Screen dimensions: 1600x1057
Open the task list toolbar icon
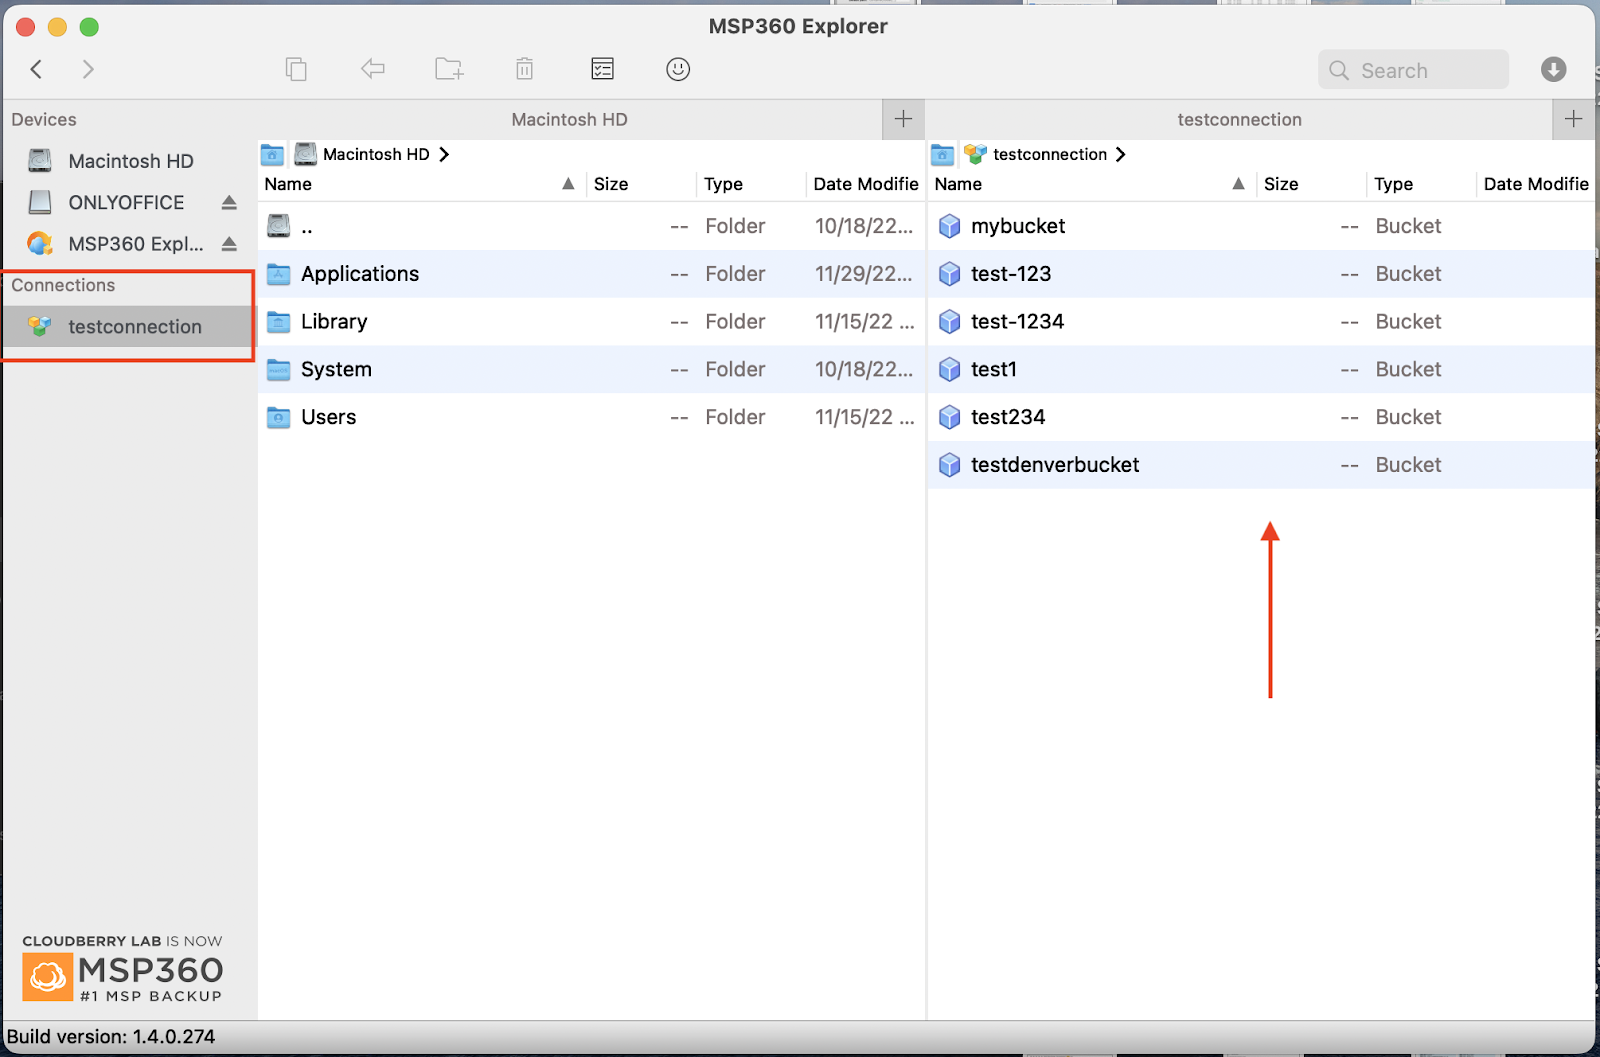pos(602,69)
